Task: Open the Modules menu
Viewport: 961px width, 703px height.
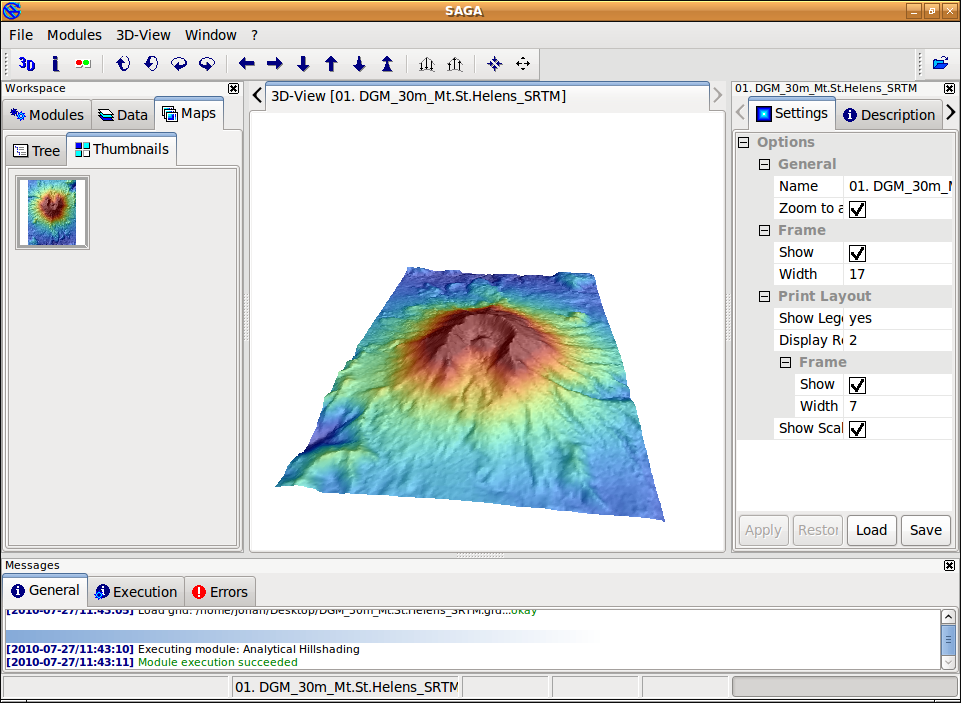Action: 74,35
